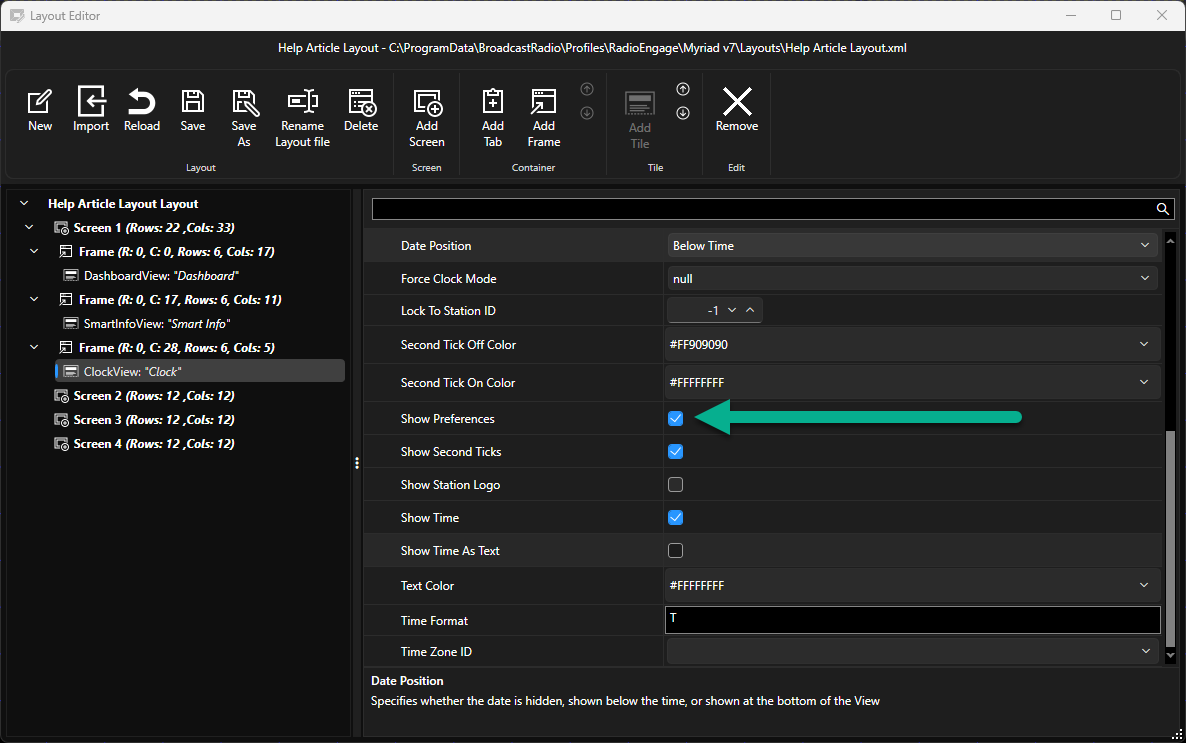
Task: Enable the Show Station Logo checkbox
Action: [675, 484]
